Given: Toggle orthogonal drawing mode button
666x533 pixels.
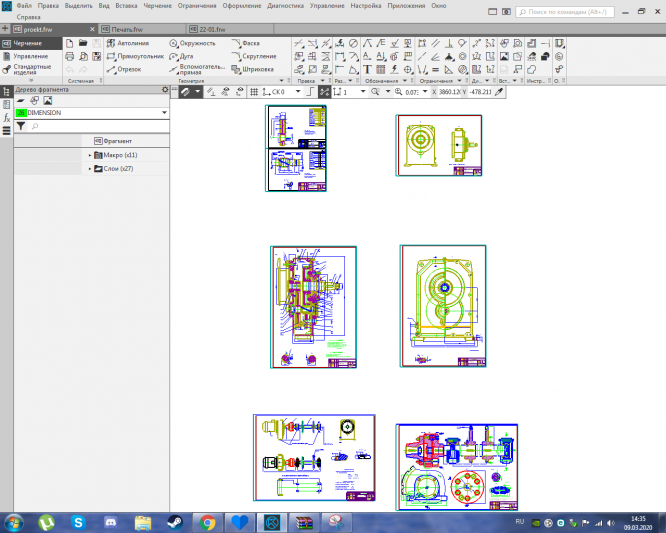Looking at the screenshot, I should coord(312,91).
